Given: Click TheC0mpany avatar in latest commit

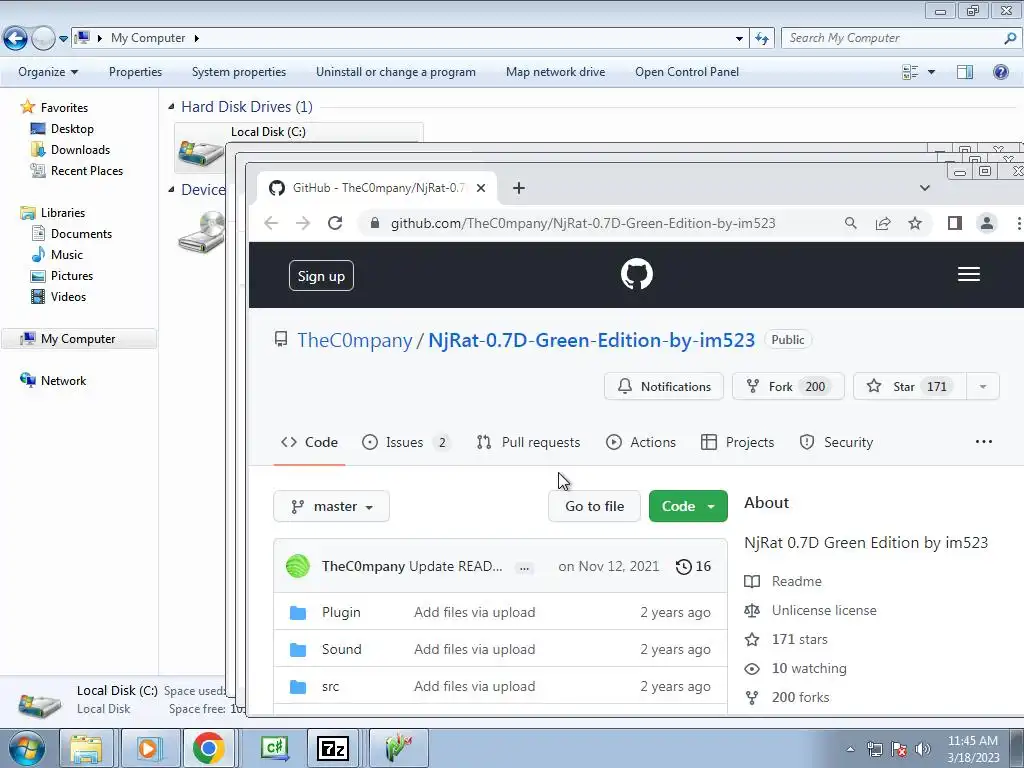Looking at the screenshot, I should [298, 566].
